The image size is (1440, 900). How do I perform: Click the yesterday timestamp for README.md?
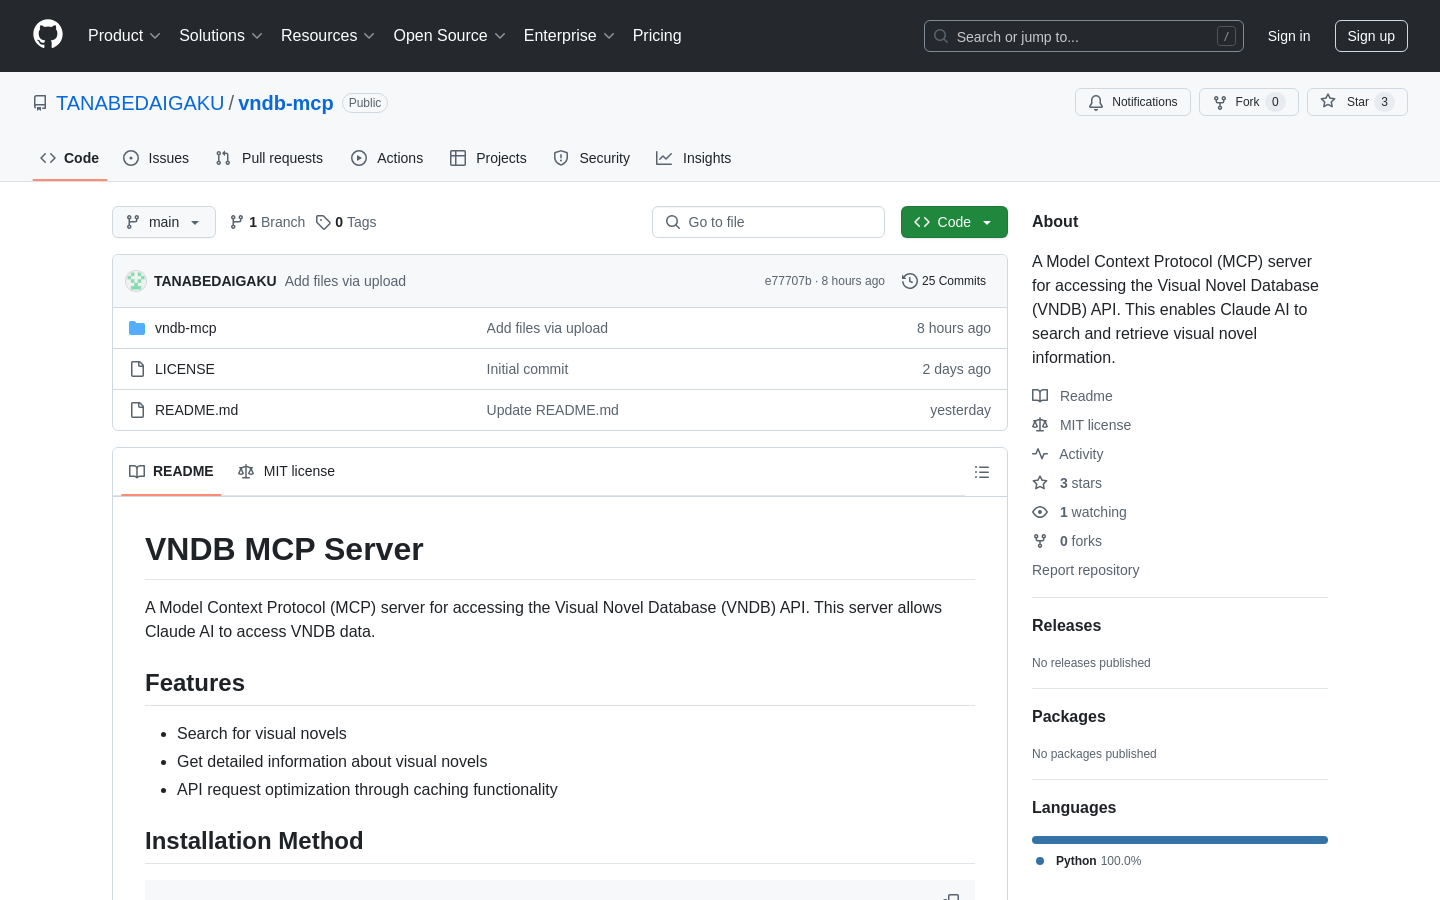coord(960,410)
